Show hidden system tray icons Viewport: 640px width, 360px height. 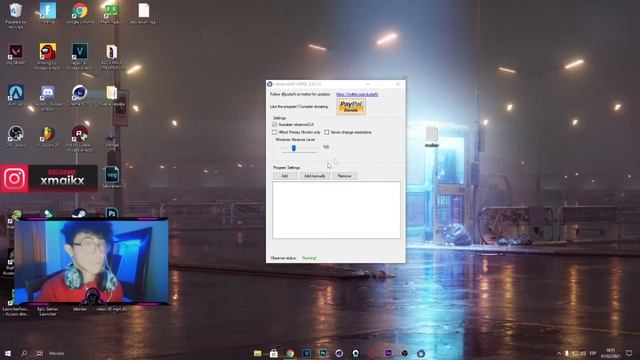click(x=559, y=353)
